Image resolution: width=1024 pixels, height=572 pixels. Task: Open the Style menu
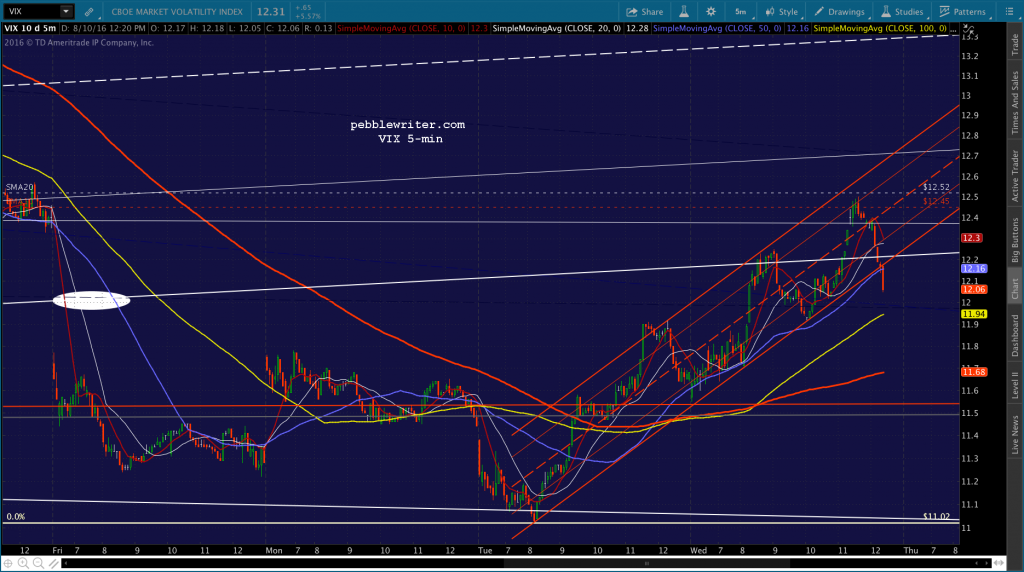coord(782,12)
